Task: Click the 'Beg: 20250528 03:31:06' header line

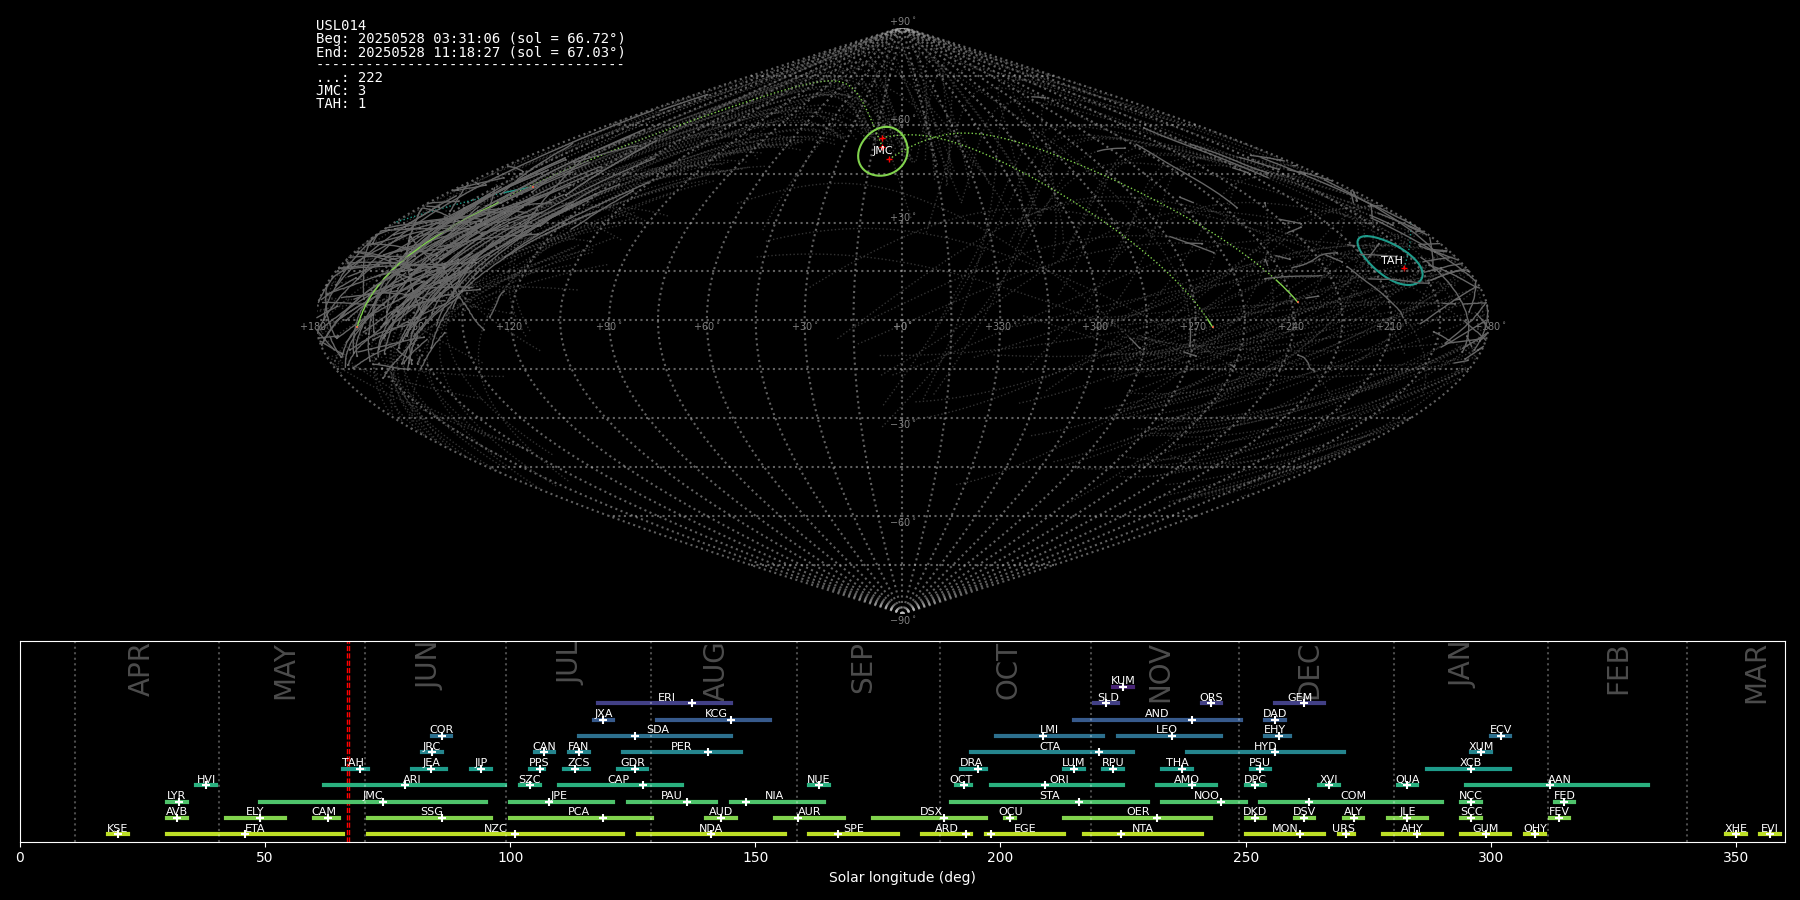Action: (470, 39)
